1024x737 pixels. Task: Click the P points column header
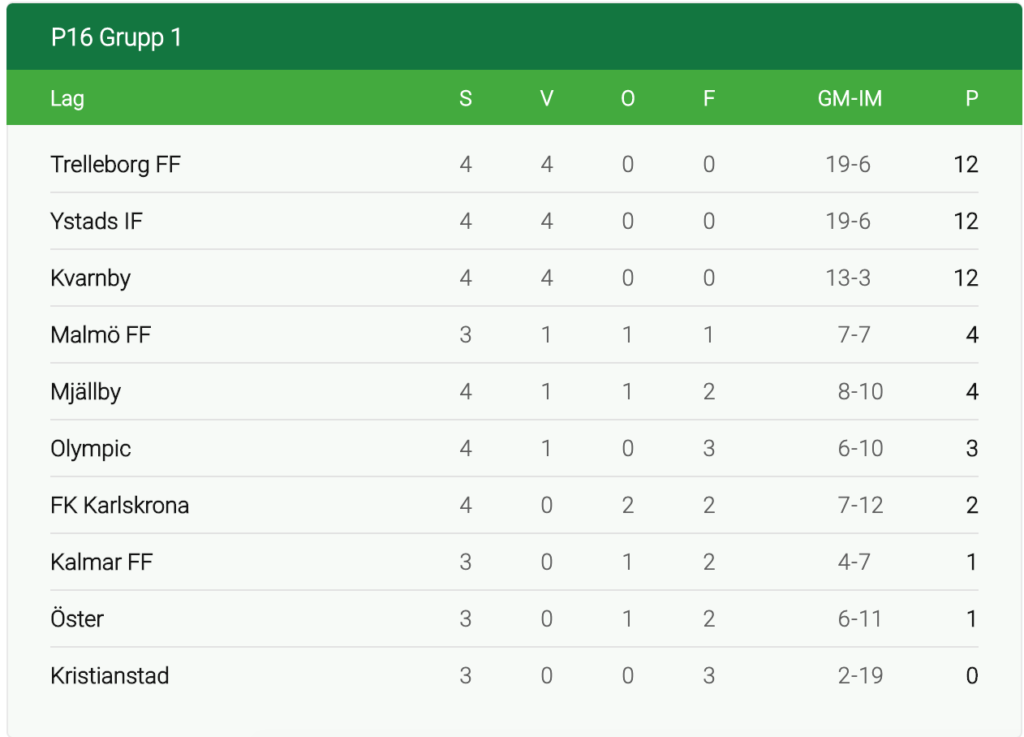click(971, 99)
